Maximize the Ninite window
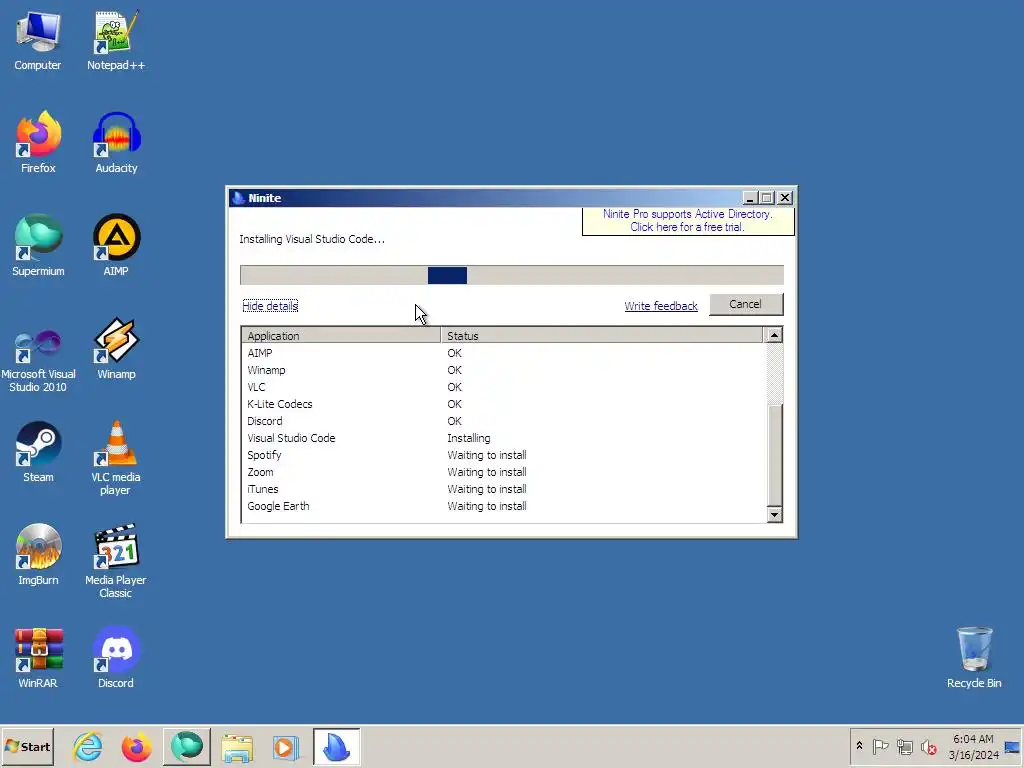The width and height of the screenshot is (1024, 768). pos(767,197)
